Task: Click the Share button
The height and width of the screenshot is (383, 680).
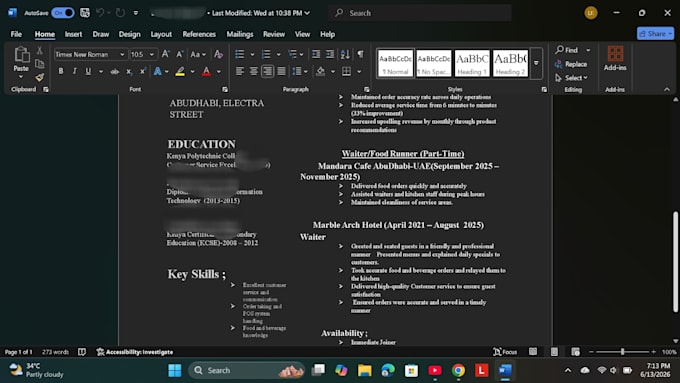Action: pyautogui.click(x=655, y=33)
